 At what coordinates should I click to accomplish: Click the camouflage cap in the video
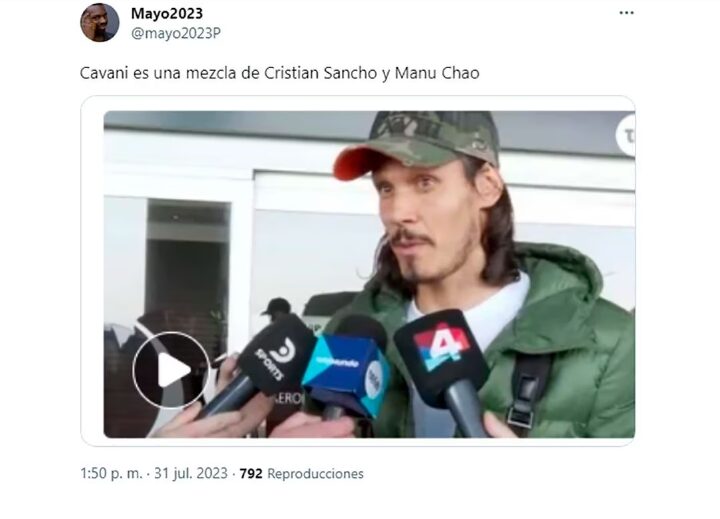click(x=416, y=142)
